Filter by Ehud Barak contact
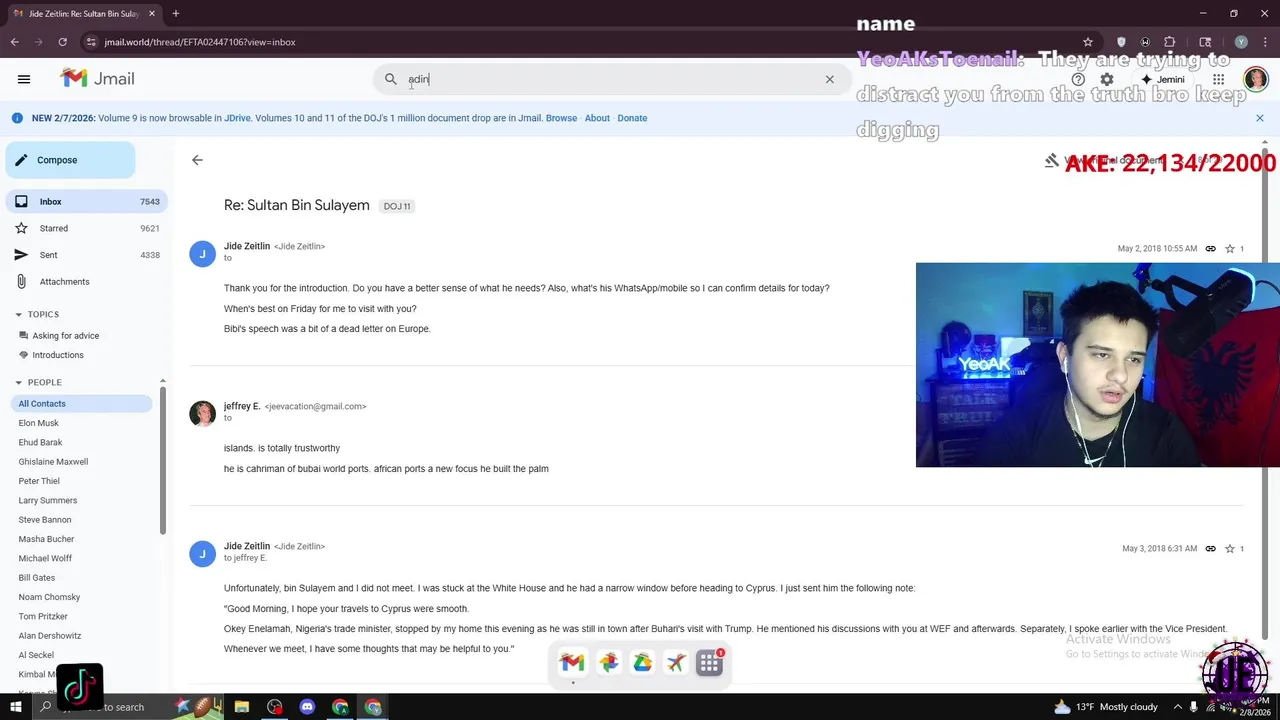 pyautogui.click(x=40, y=442)
